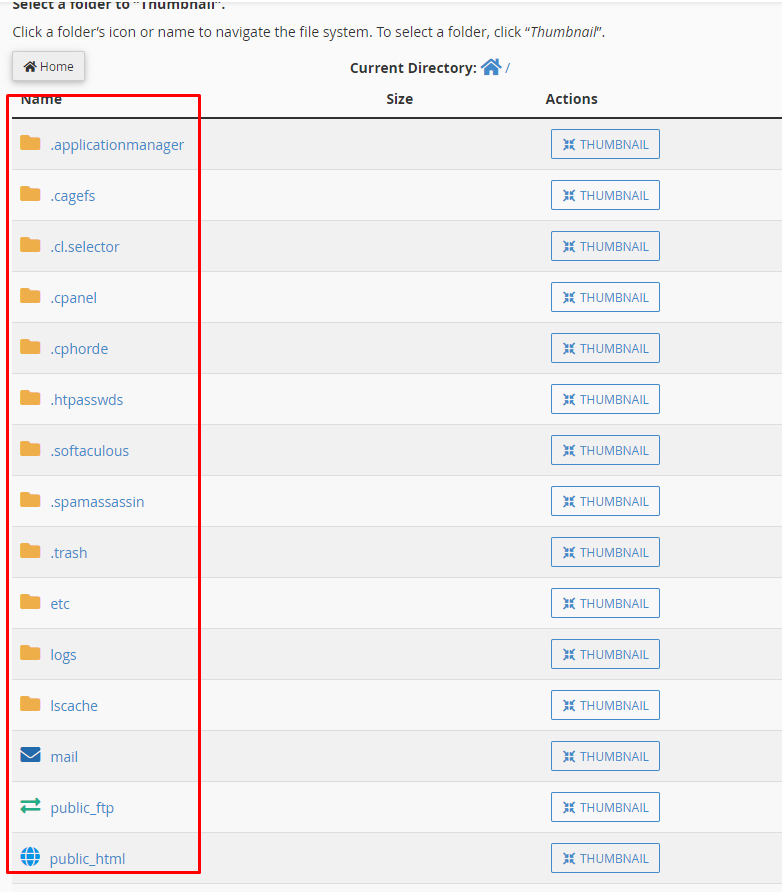The image size is (782, 892).
Task: Open the .softaculous folder icon
Action: pyautogui.click(x=30, y=449)
